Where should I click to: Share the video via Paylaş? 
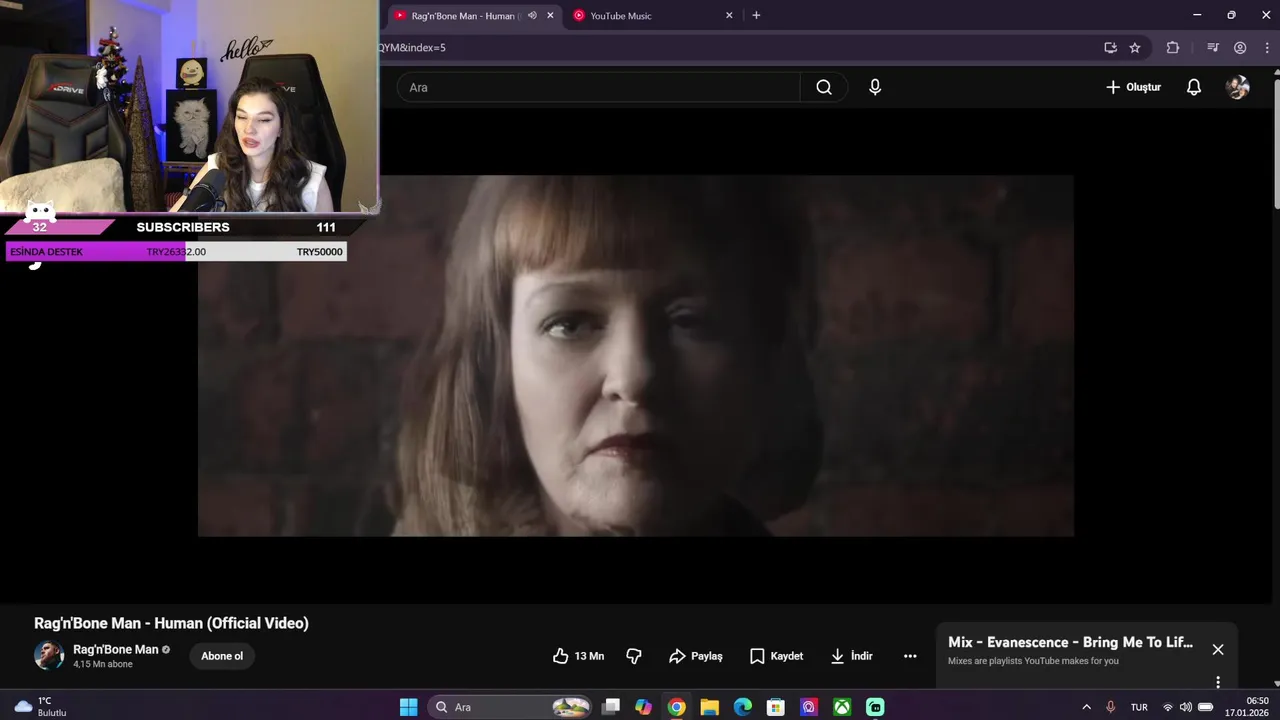(x=696, y=656)
